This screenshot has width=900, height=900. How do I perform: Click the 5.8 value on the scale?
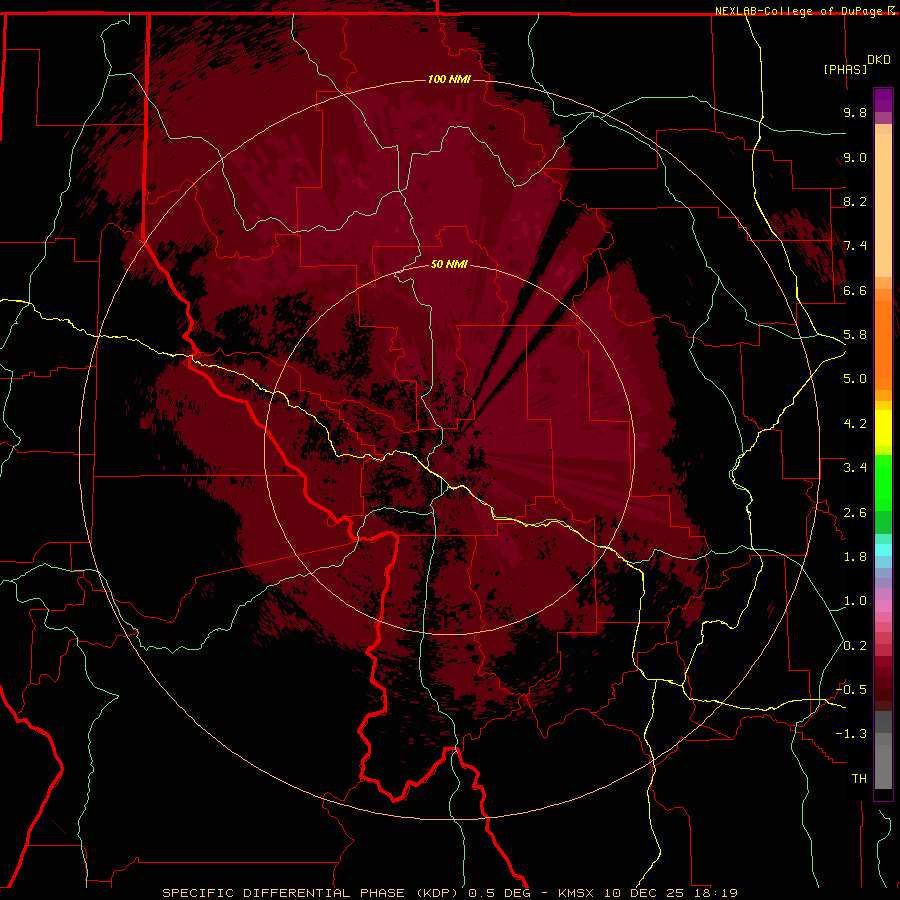click(x=855, y=335)
